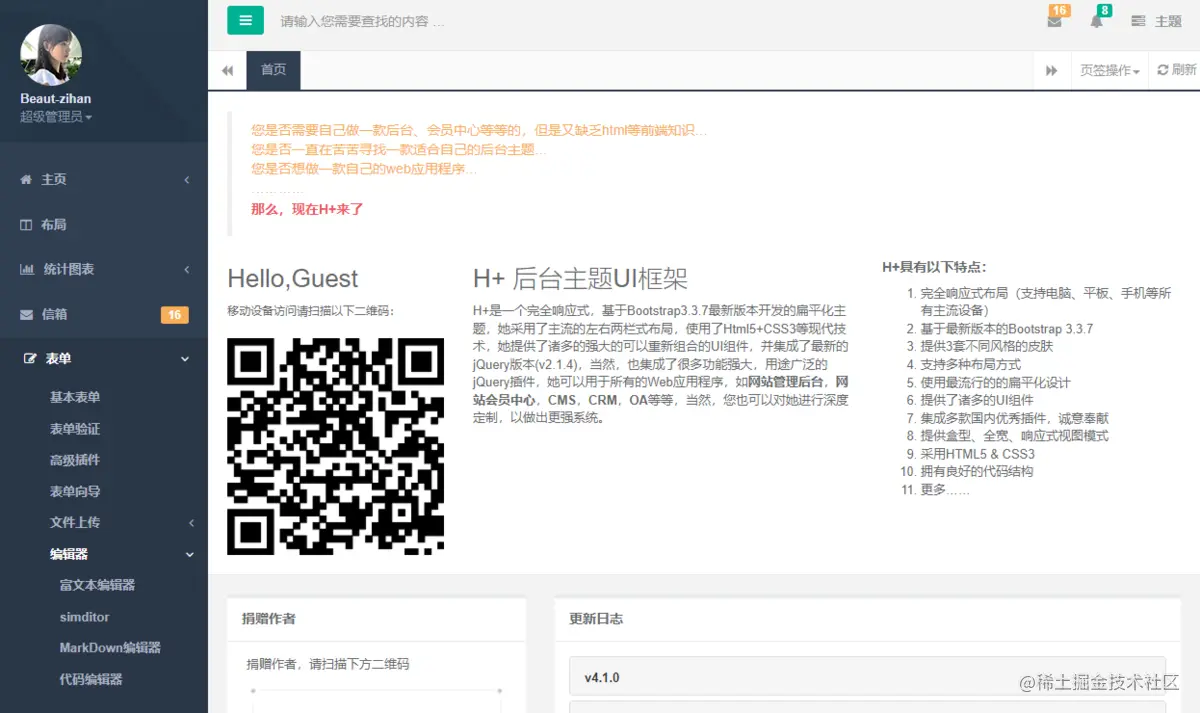The image size is (1200, 713).
Task: Click the 统计图表 bar chart icon
Action: 27,269
